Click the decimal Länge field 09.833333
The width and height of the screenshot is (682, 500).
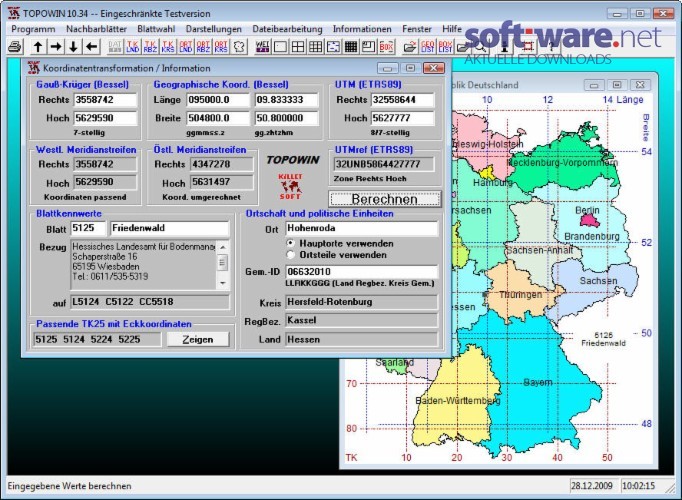(x=287, y=100)
